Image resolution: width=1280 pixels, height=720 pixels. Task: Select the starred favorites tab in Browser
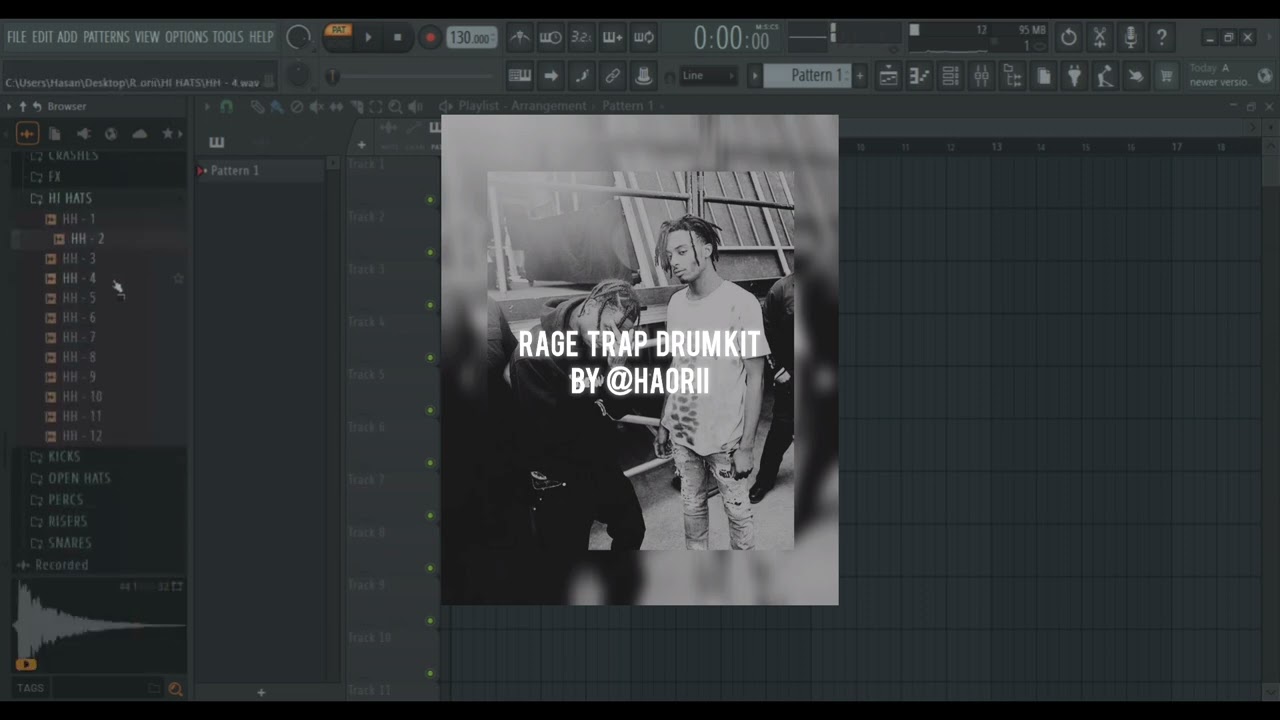click(x=167, y=133)
